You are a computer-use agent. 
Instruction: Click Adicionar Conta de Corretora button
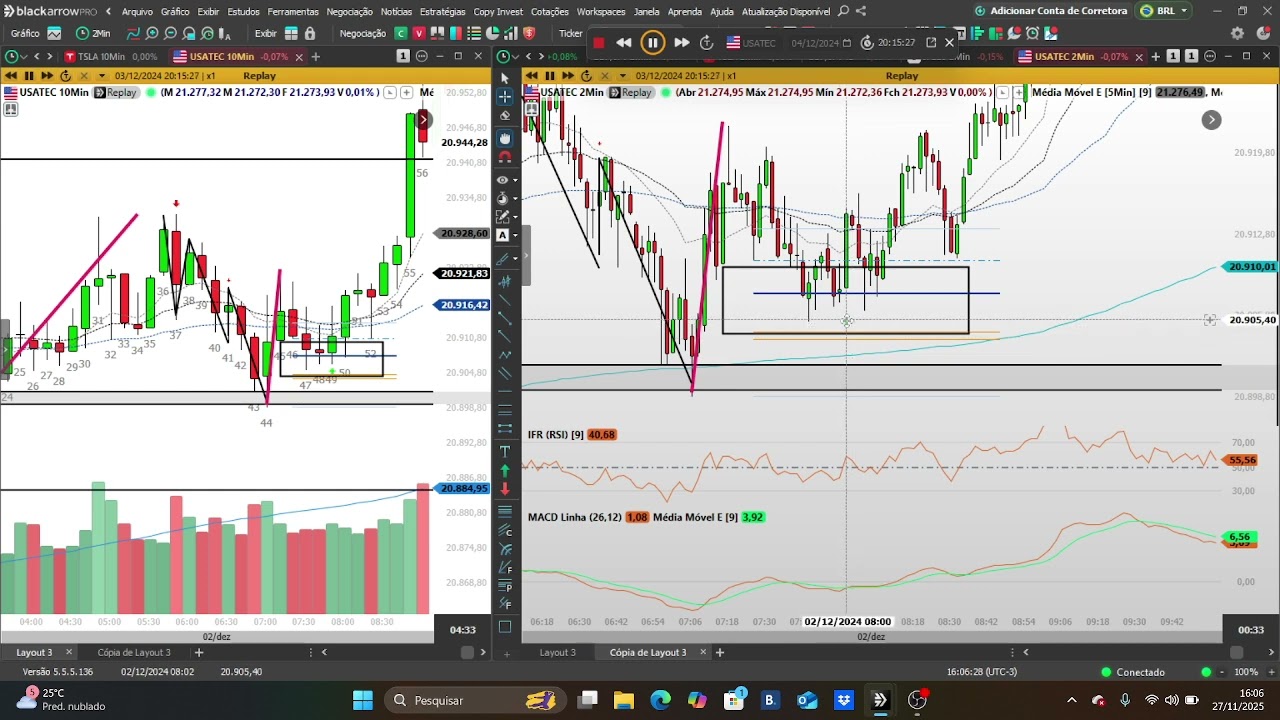click(x=1051, y=11)
